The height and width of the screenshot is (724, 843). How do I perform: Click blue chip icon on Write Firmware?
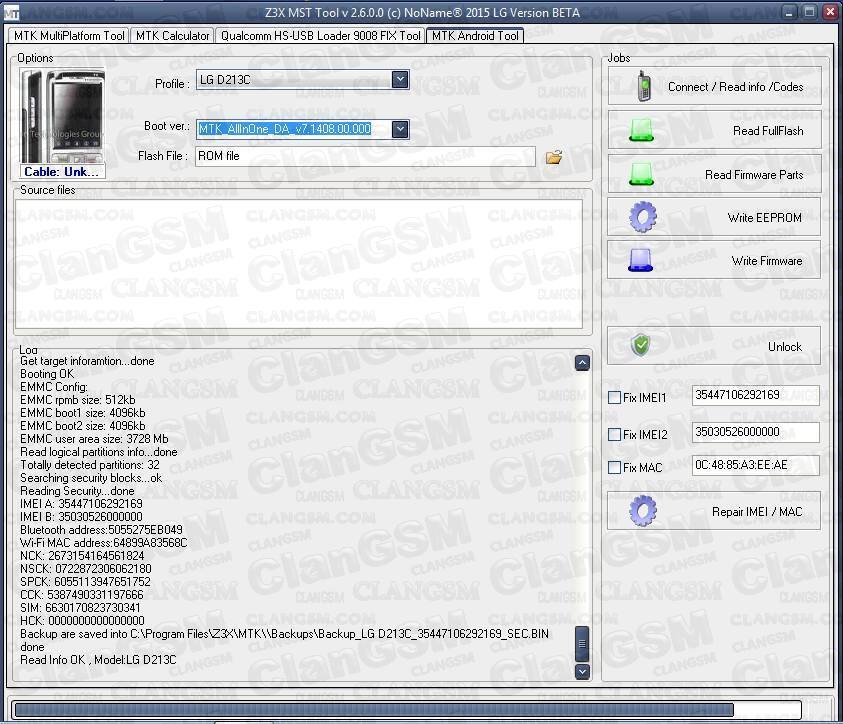(x=640, y=260)
